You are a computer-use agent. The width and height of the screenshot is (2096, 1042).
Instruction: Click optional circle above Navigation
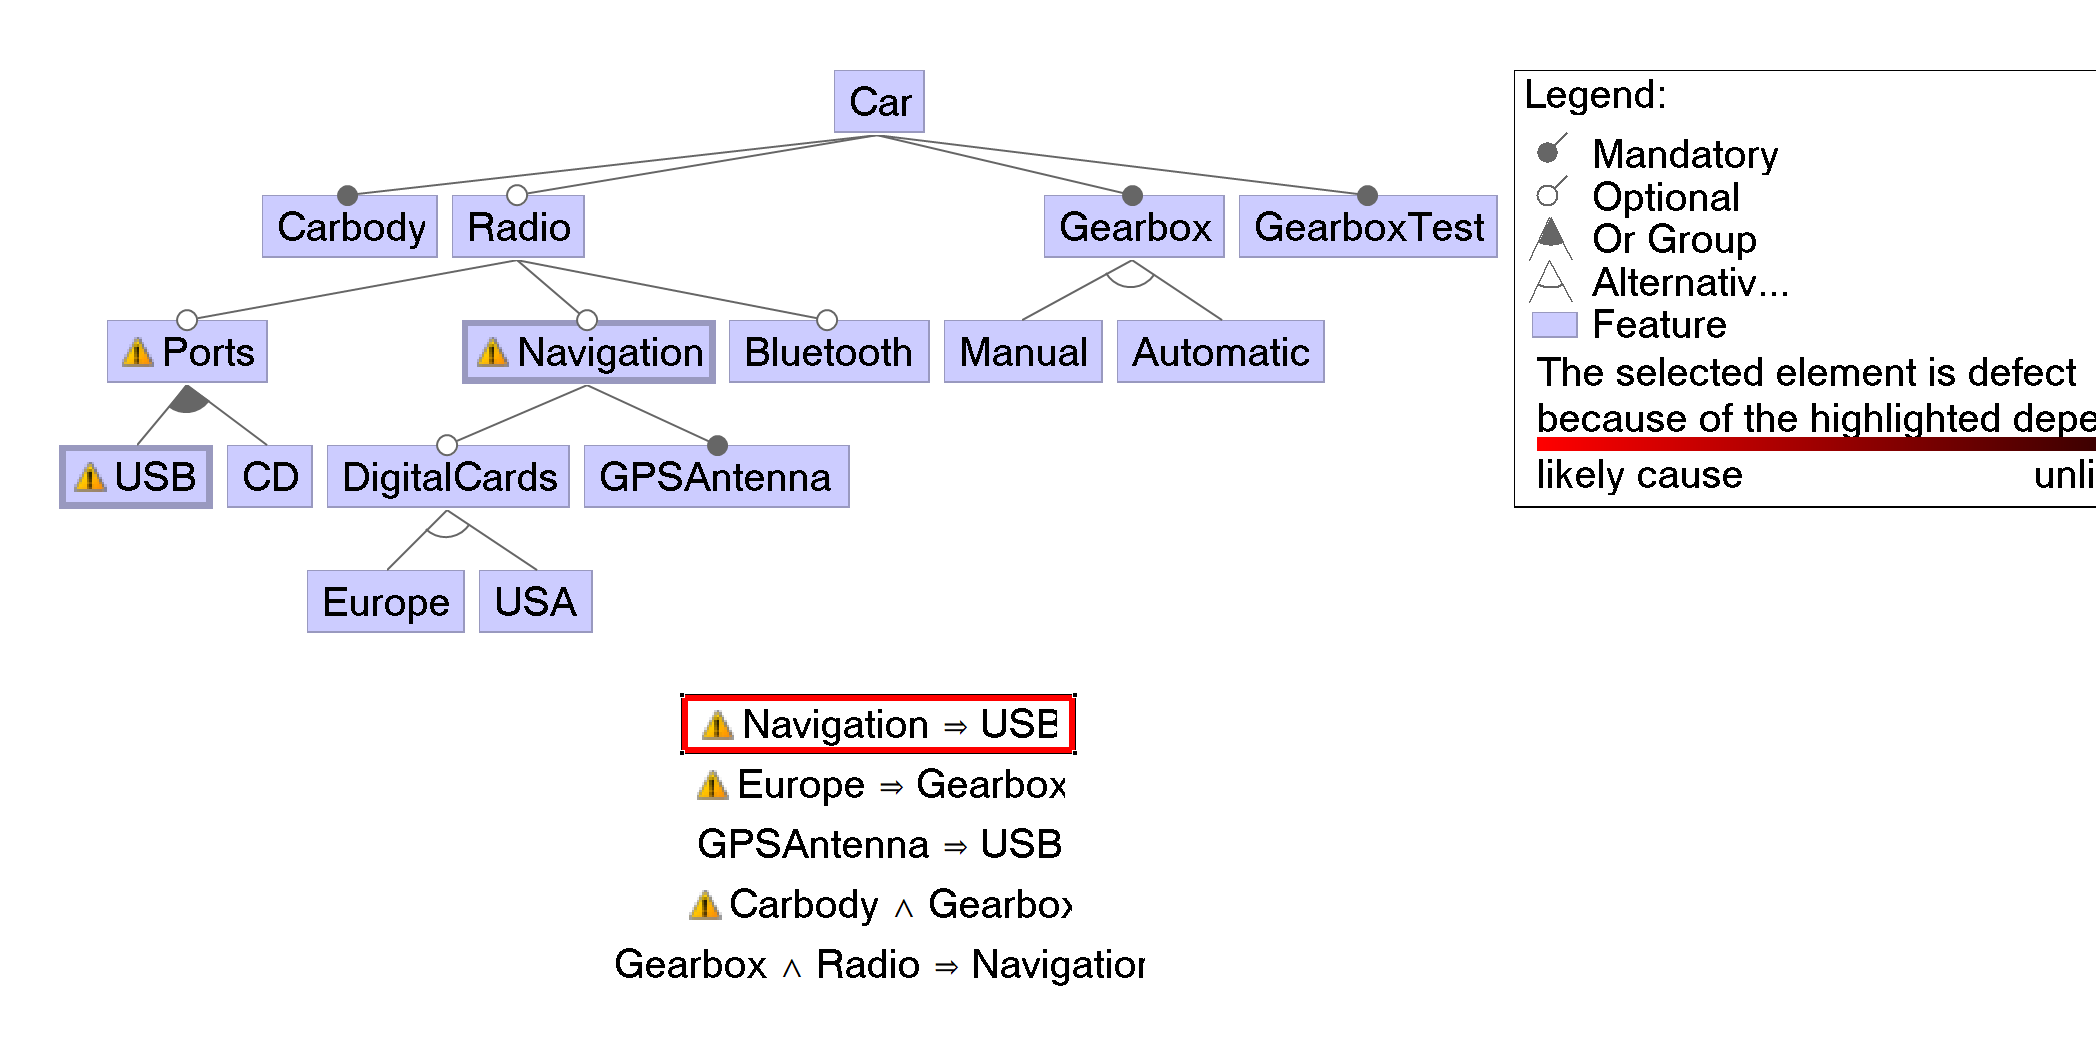click(x=587, y=320)
